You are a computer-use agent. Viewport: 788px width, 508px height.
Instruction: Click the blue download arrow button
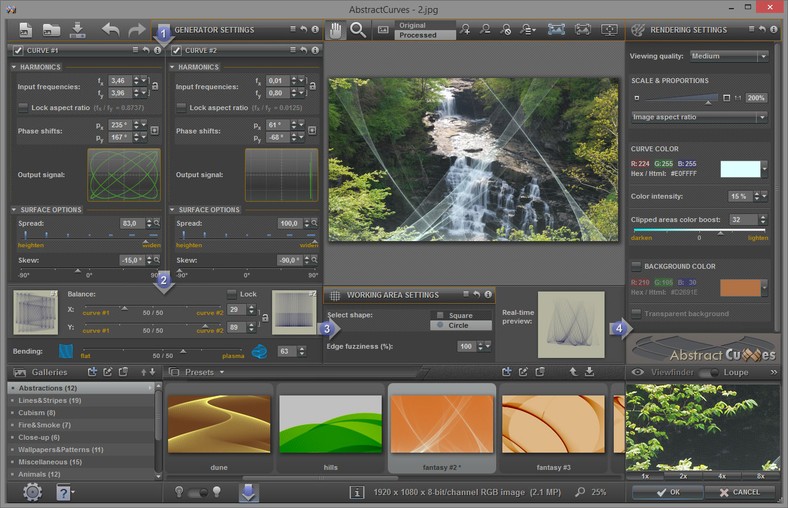coord(248,492)
